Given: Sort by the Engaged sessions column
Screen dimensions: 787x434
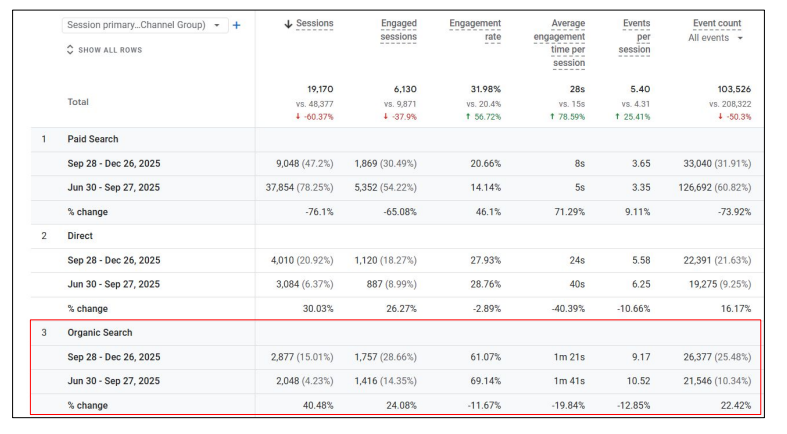Looking at the screenshot, I should click(398, 30).
